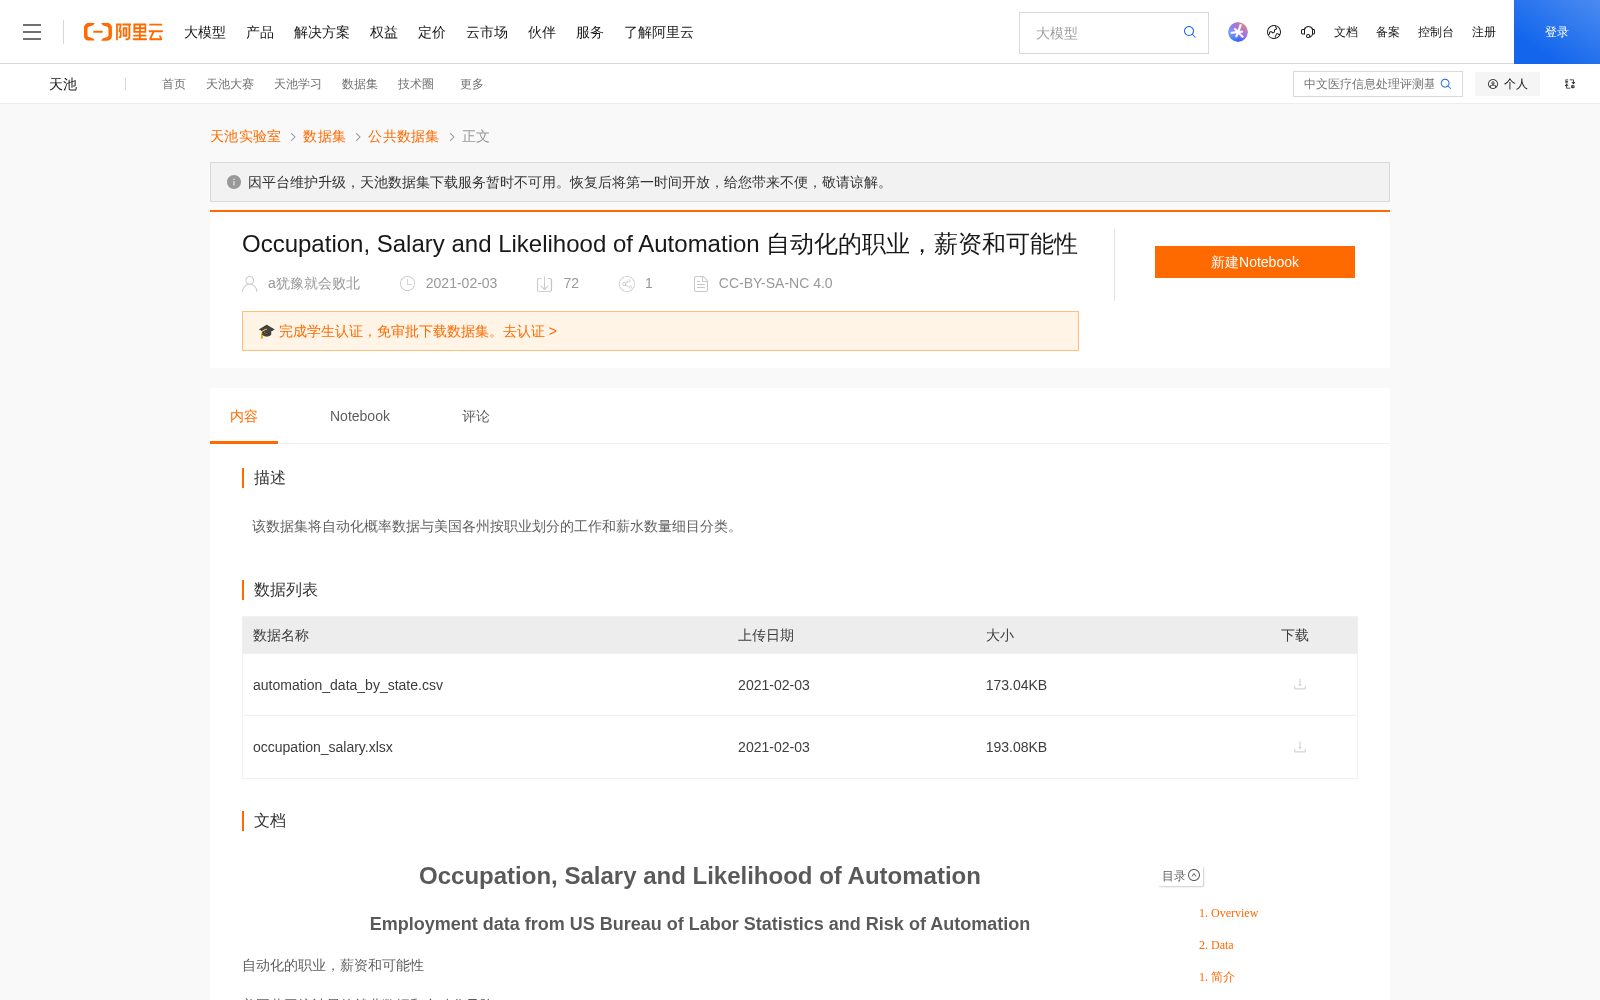Download occupation_salary.xlsx via its download icon

(x=1300, y=747)
